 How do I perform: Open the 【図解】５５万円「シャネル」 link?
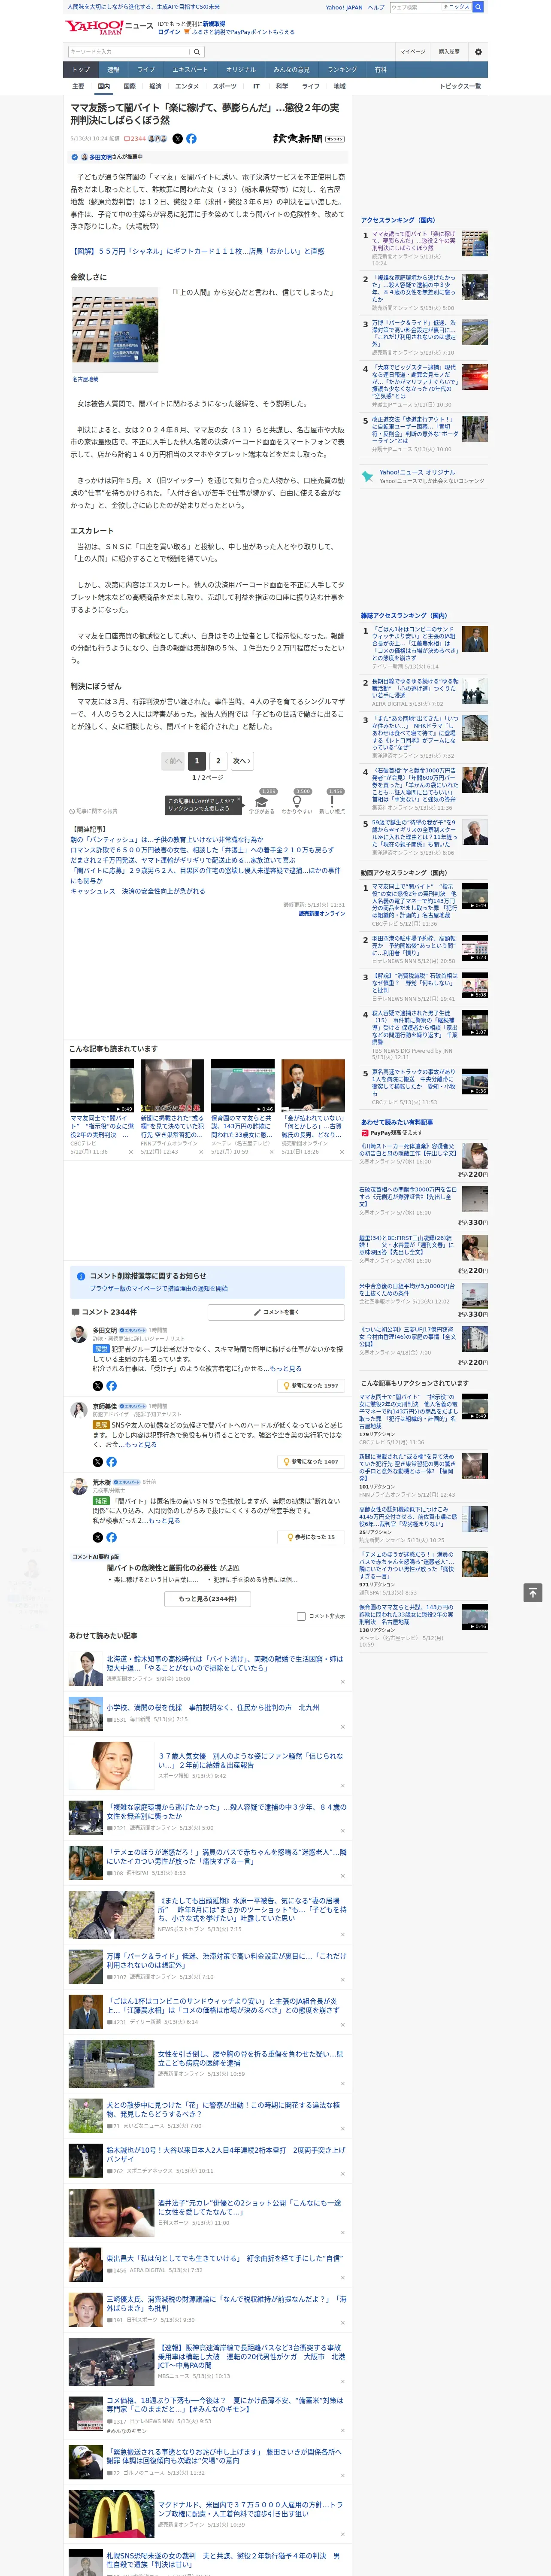tap(197, 251)
